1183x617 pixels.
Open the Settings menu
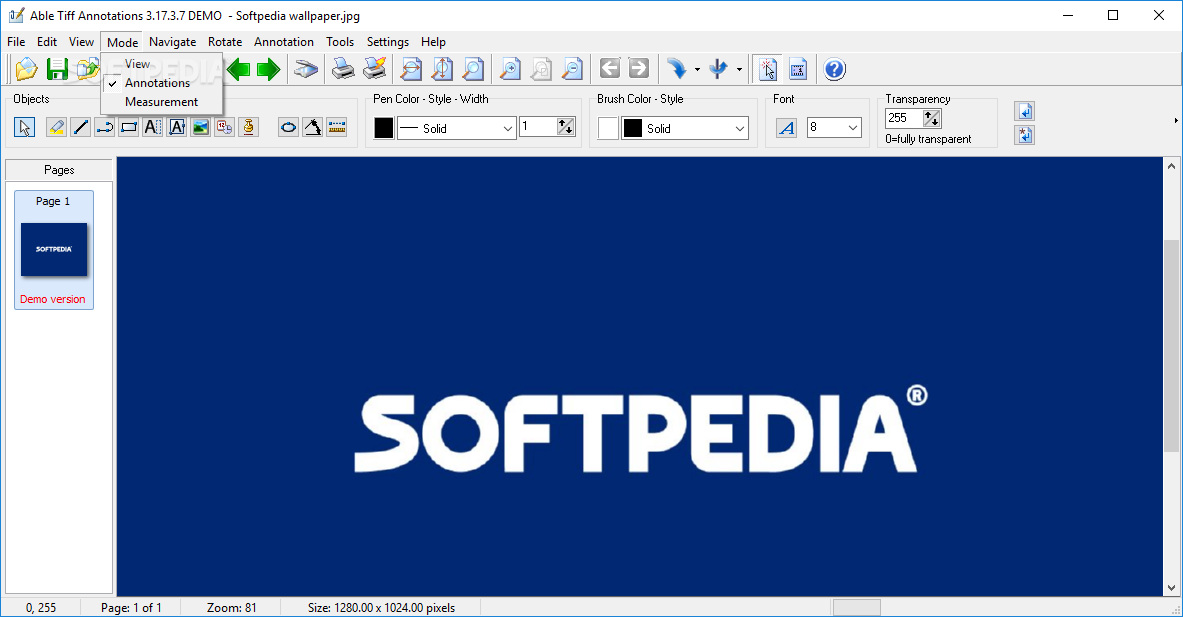tap(388, 42)
